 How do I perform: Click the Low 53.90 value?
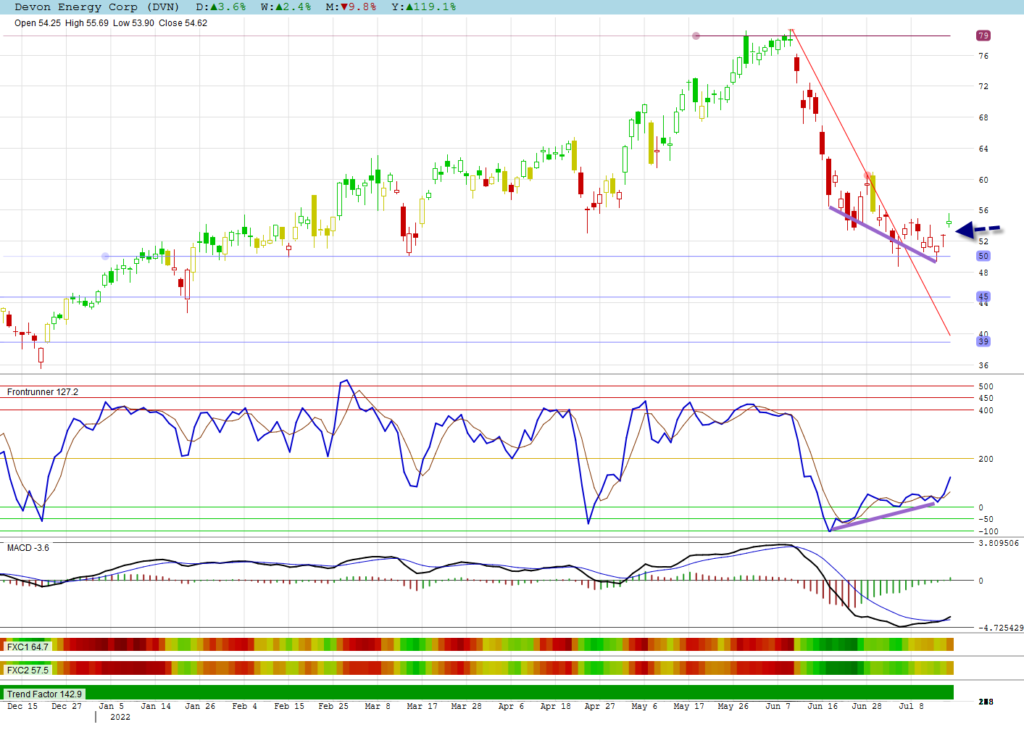coord(133,23)
